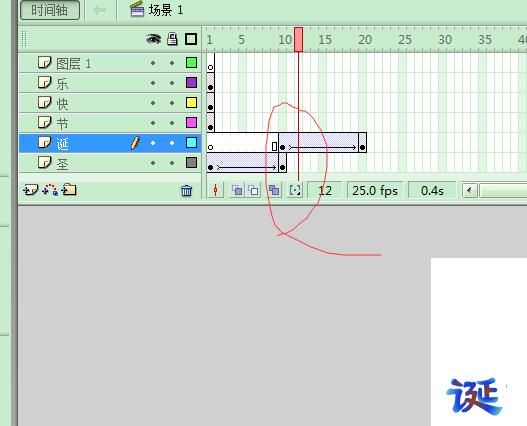Image resolution: width=527 pixels, height=426 pixels.
Task: Lock all layers with padlock icon
Action: (172, 39)
